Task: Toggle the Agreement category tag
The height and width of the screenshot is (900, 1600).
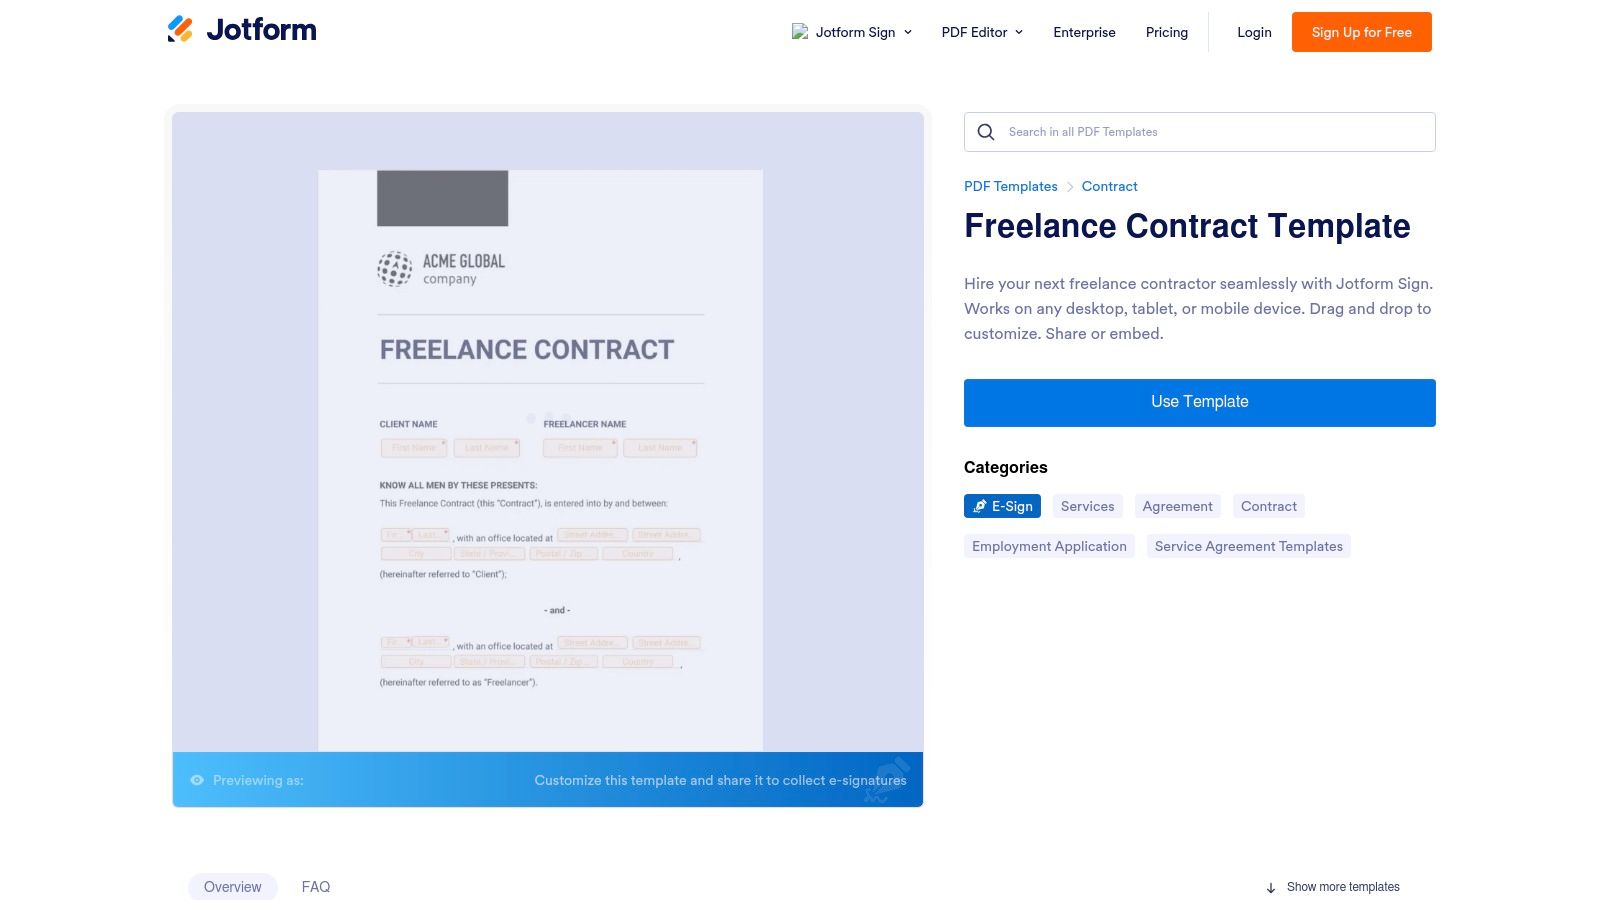Action: [1177, 506]
